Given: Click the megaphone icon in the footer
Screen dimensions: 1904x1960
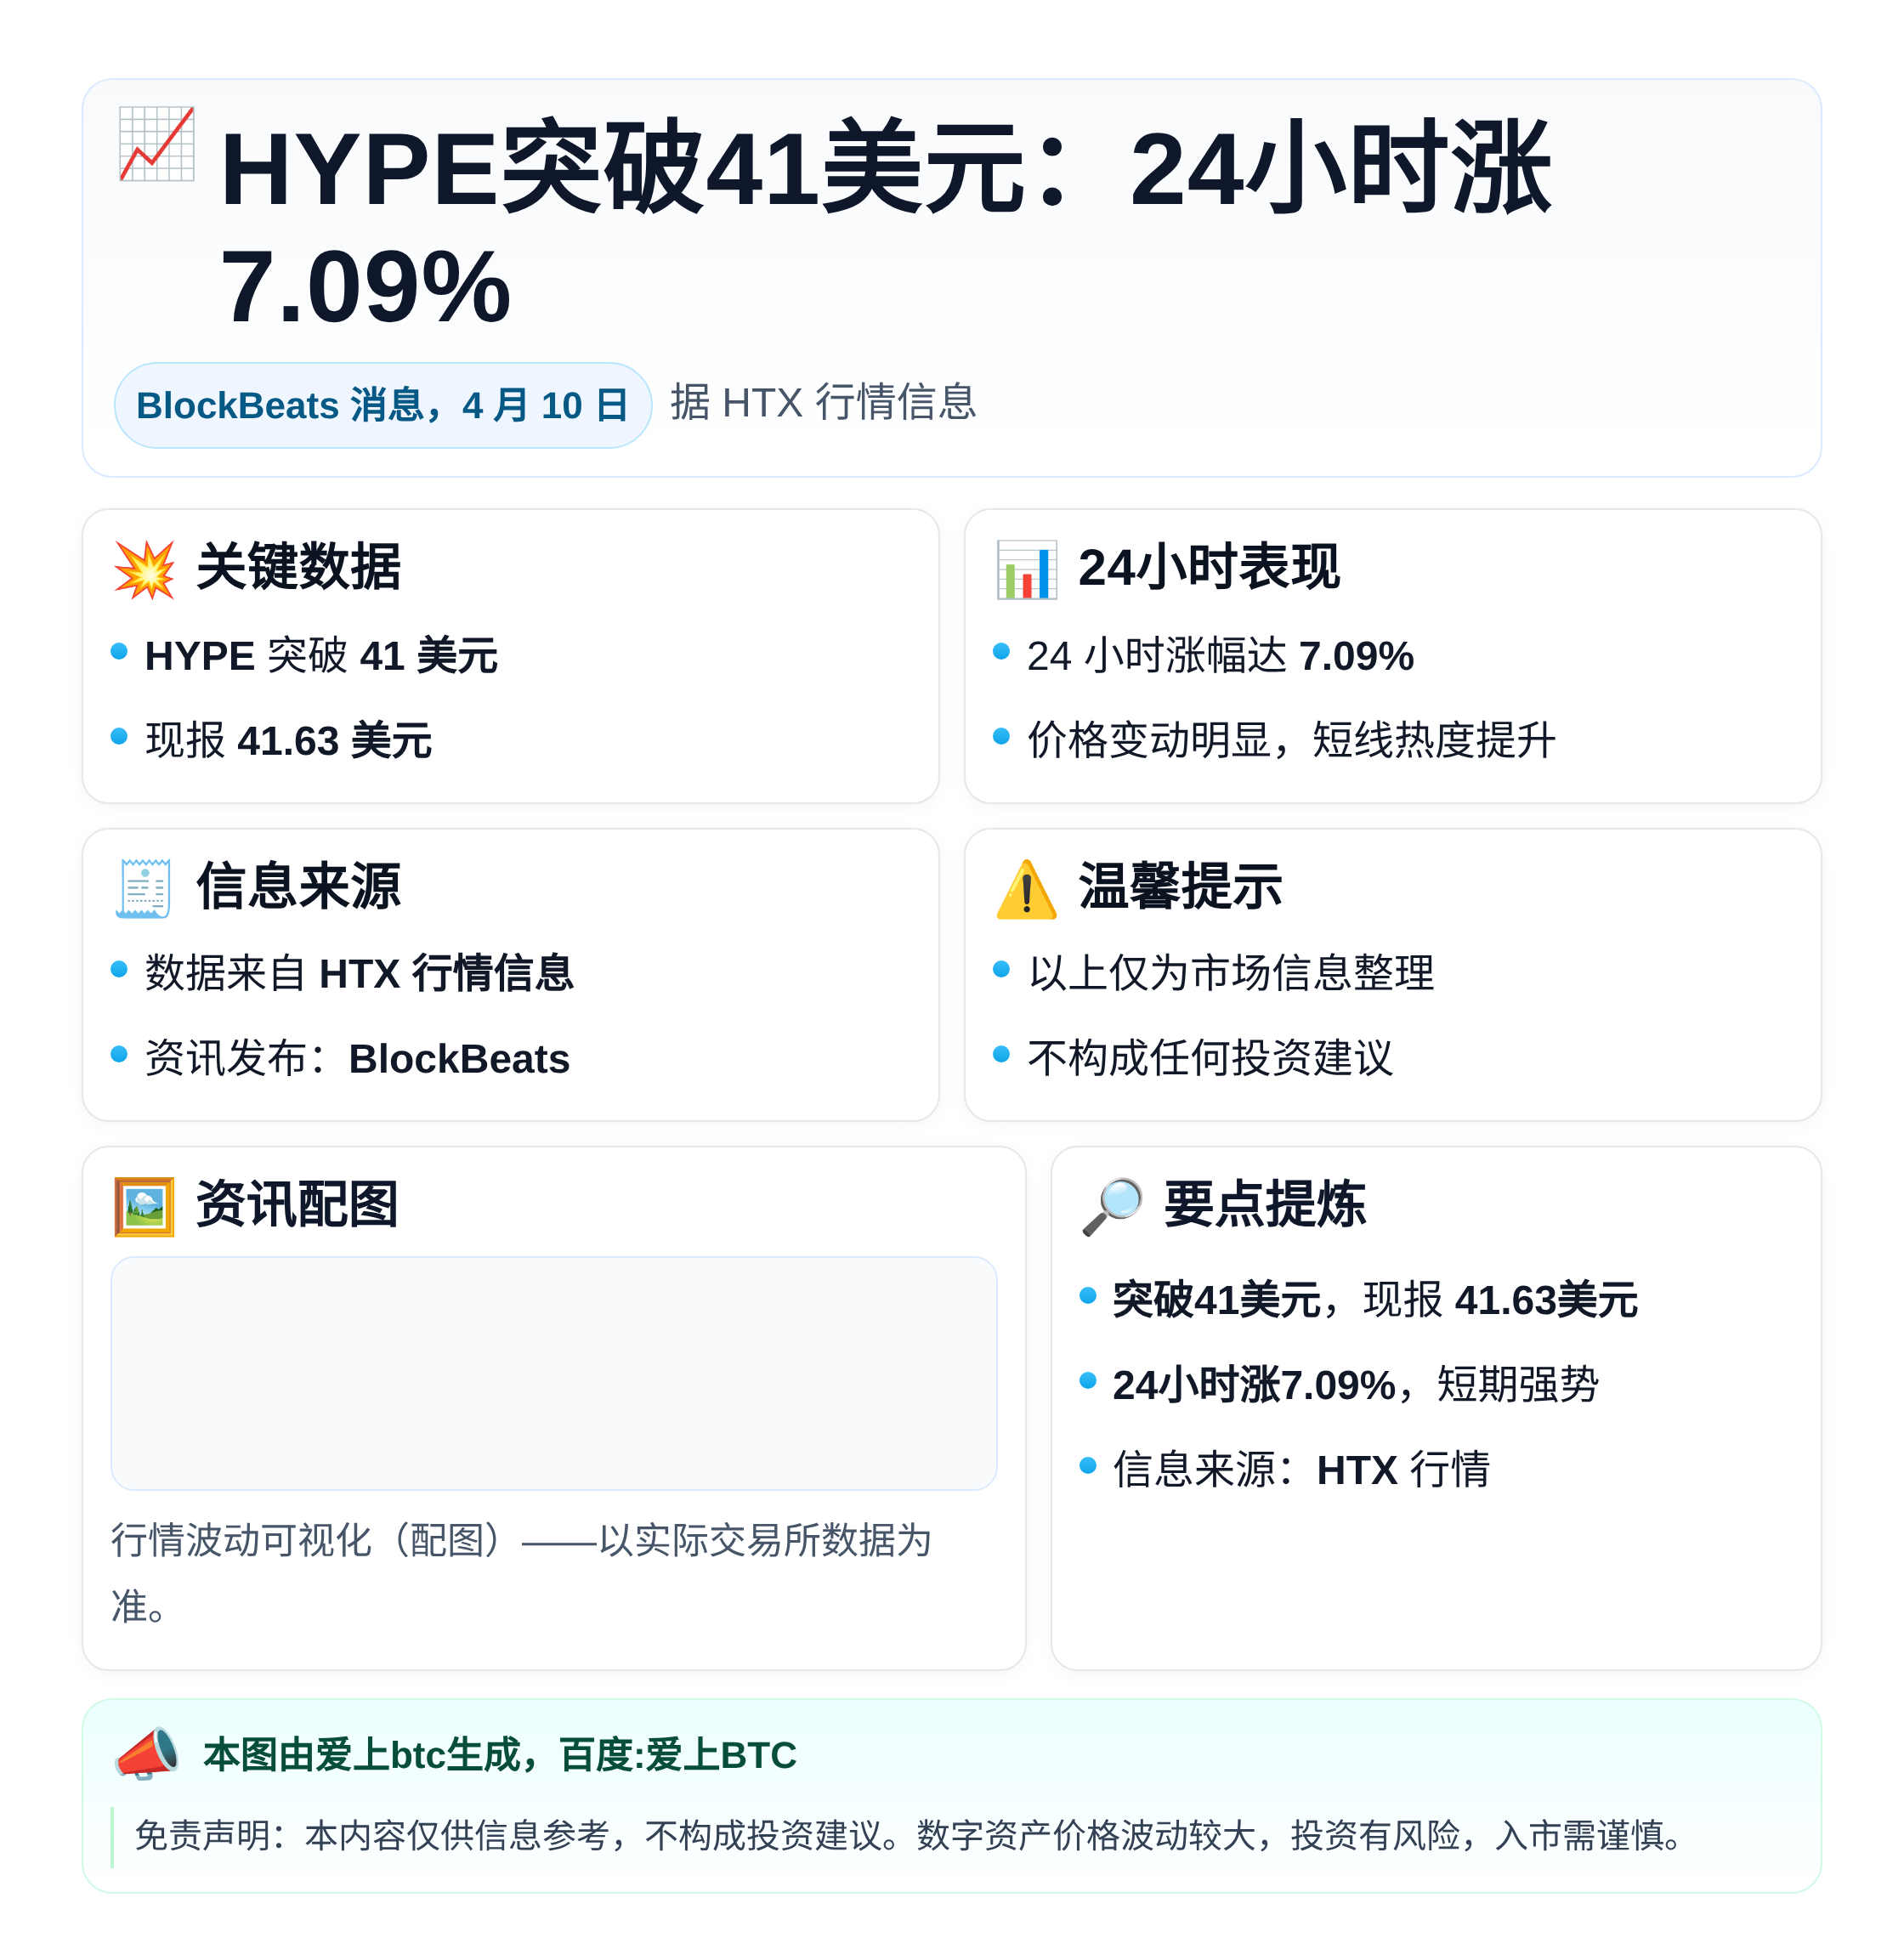Looking at the screenshot, I should pos(147,1754).
